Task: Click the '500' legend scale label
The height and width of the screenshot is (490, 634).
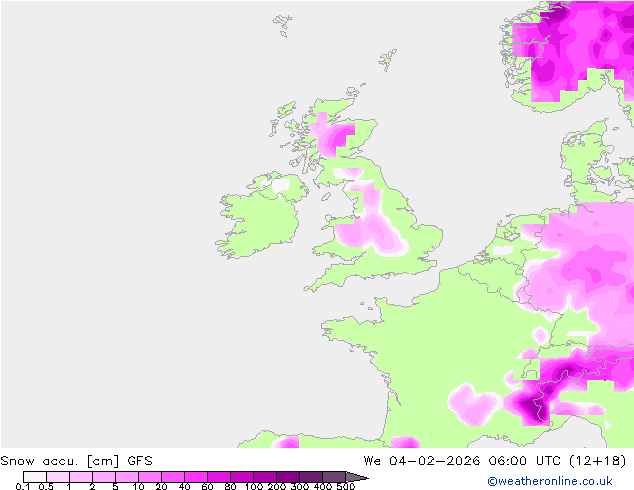Action: point(346,486)
